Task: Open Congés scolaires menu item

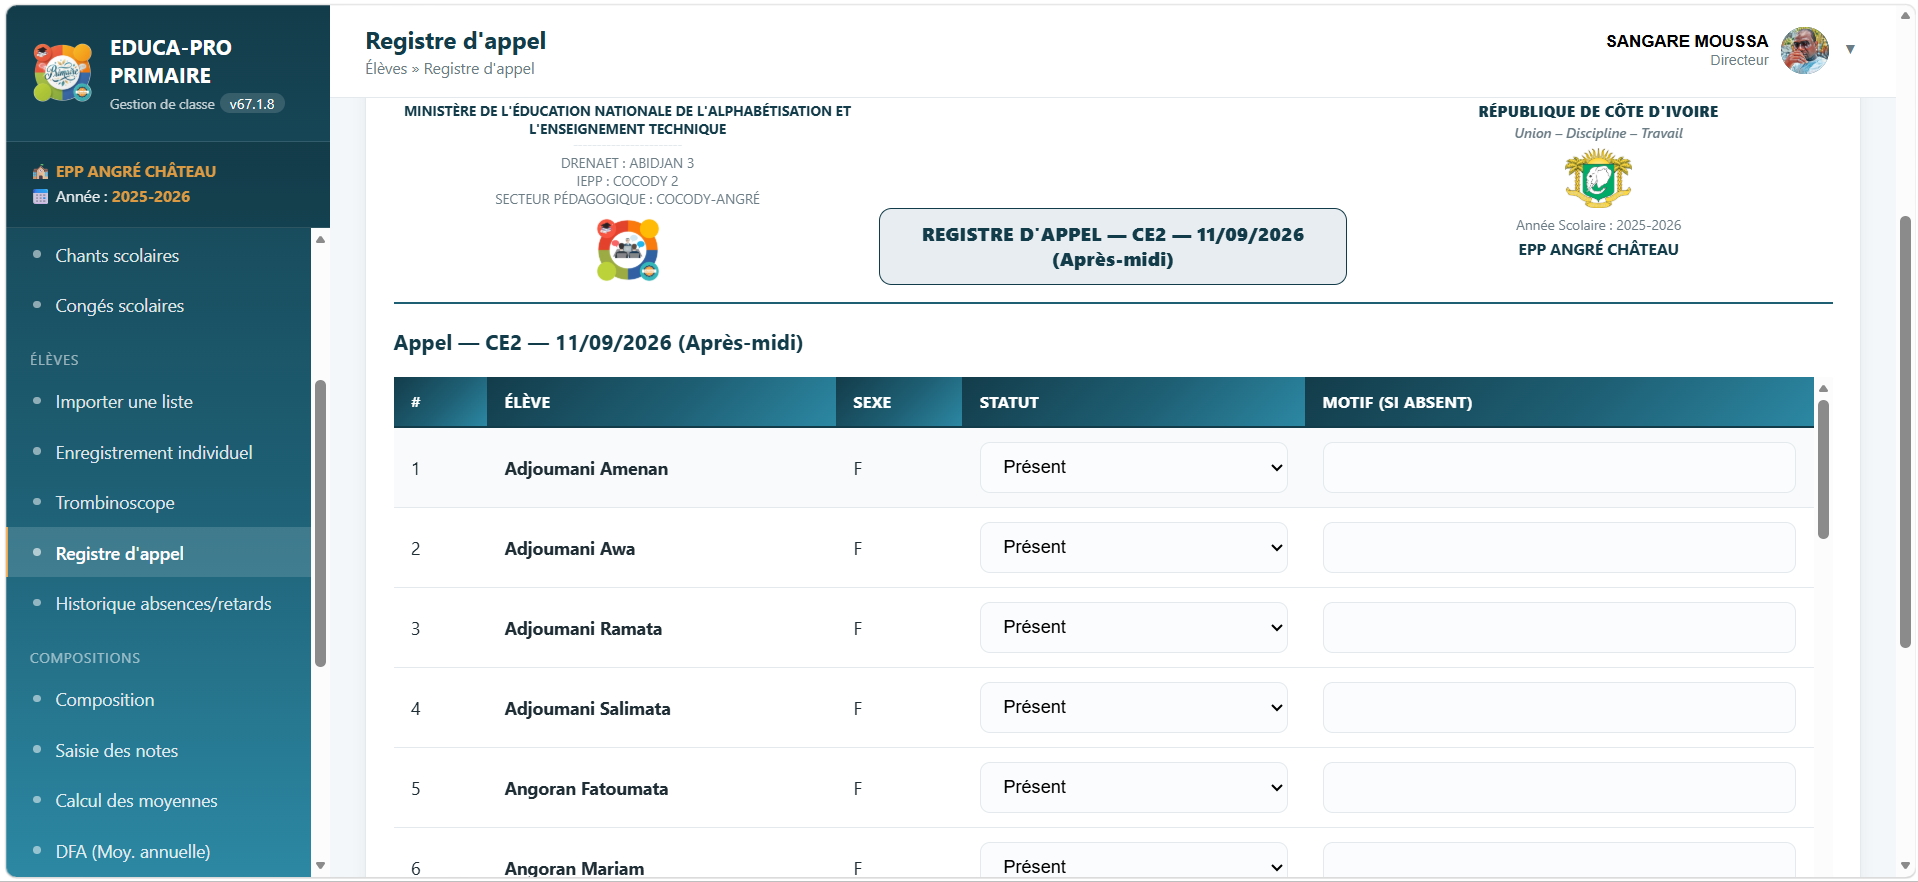Action: point(120,306)
